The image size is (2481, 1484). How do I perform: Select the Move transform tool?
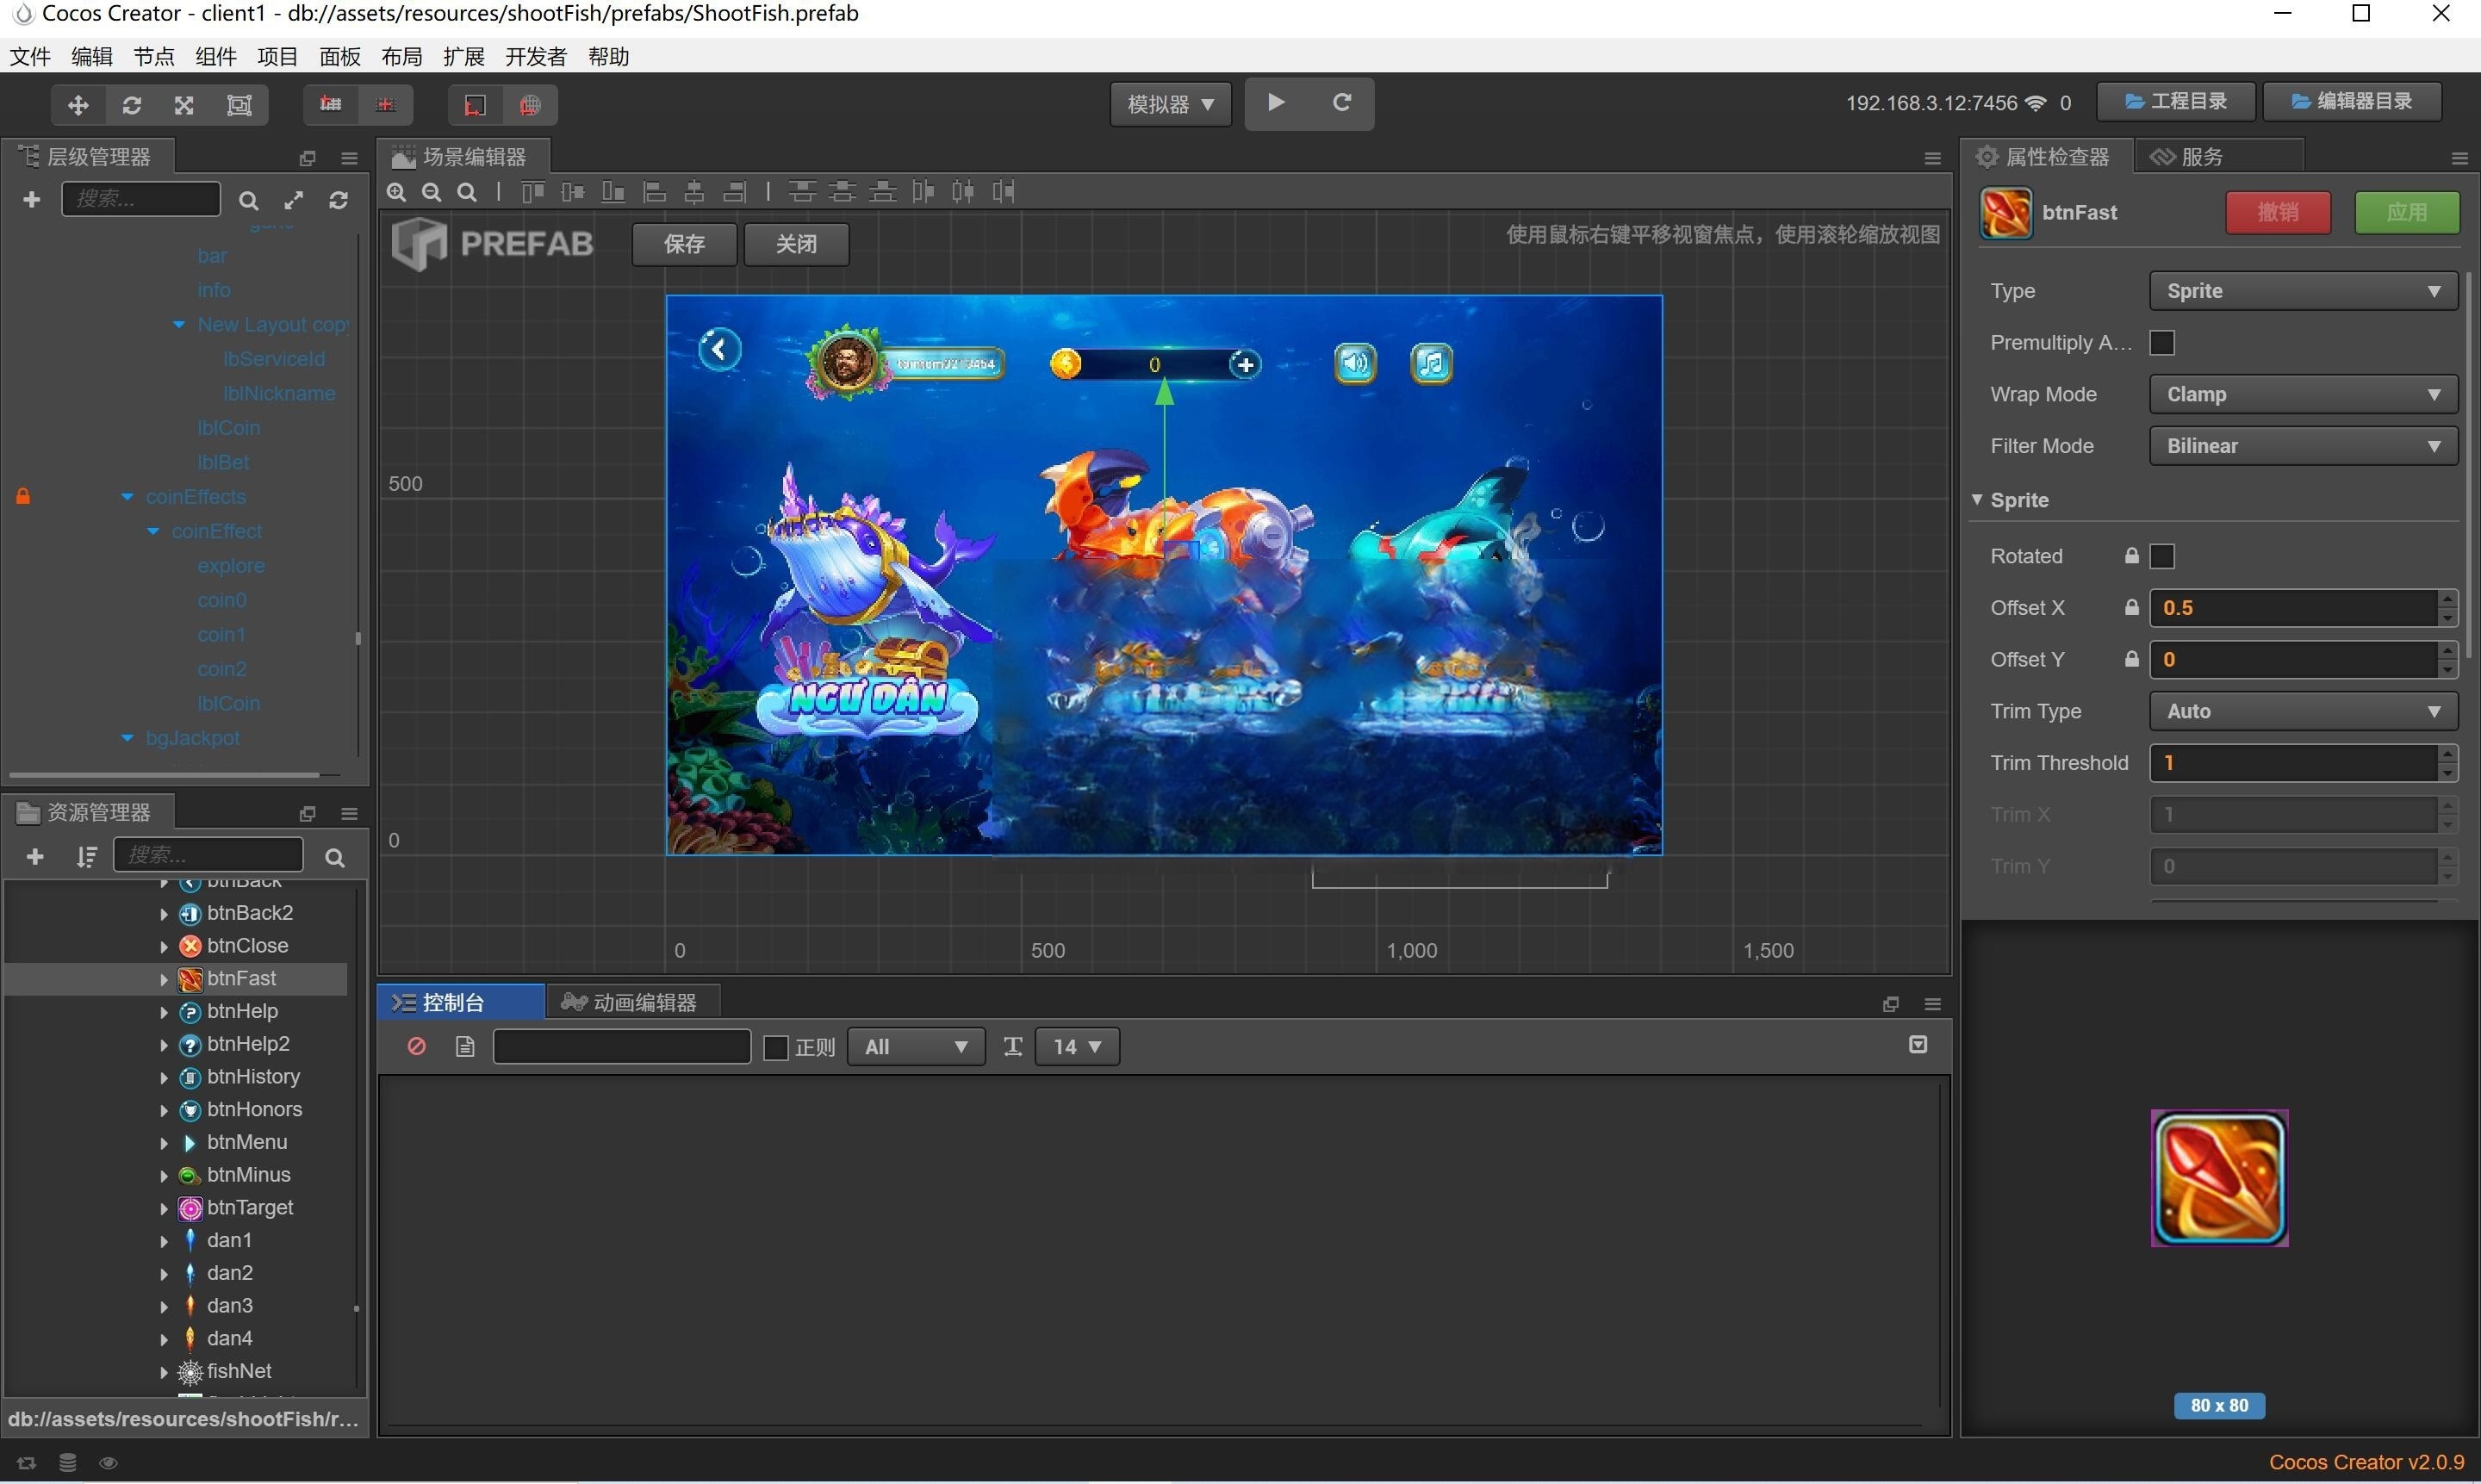[78, 105]
